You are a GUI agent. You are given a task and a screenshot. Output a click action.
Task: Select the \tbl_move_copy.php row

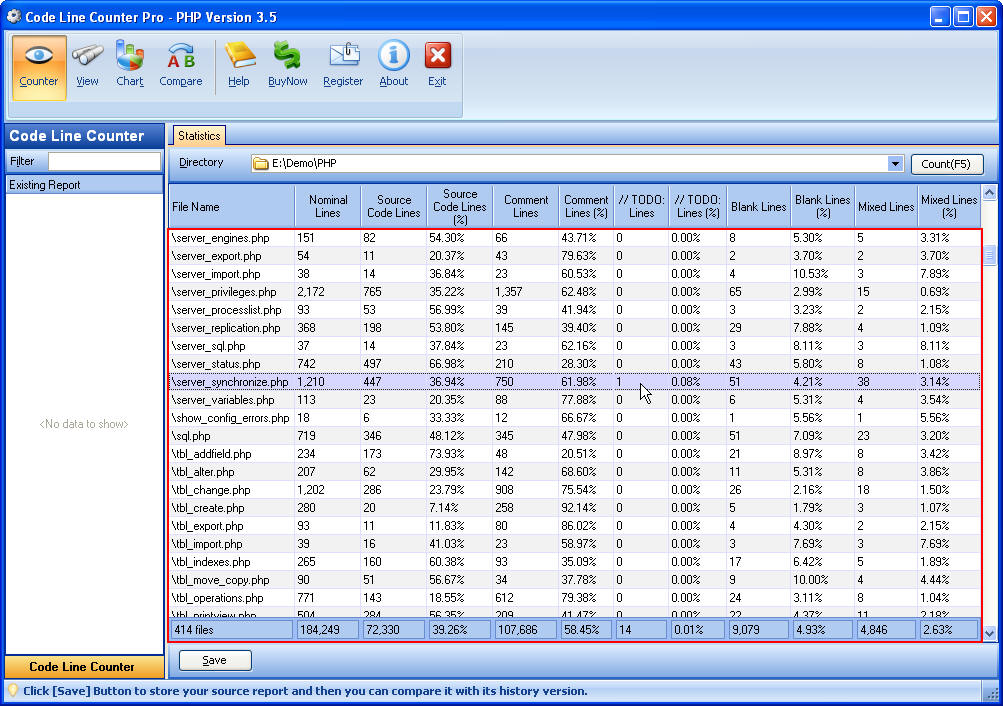tap(574, 580)
